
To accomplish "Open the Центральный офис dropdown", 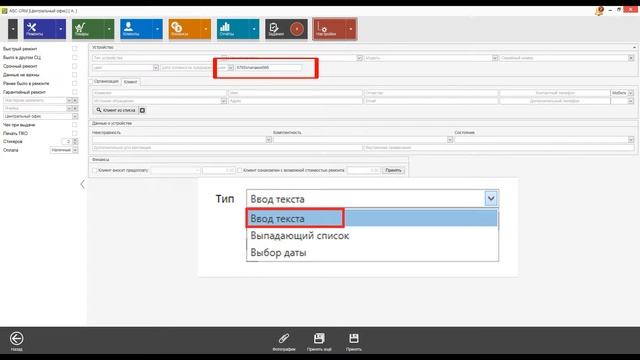I will pyautogui.click(x=75, y=116).
